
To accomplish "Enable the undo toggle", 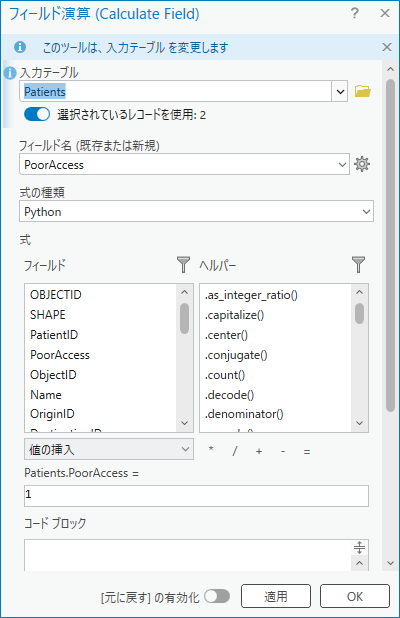I will [217, 596].
